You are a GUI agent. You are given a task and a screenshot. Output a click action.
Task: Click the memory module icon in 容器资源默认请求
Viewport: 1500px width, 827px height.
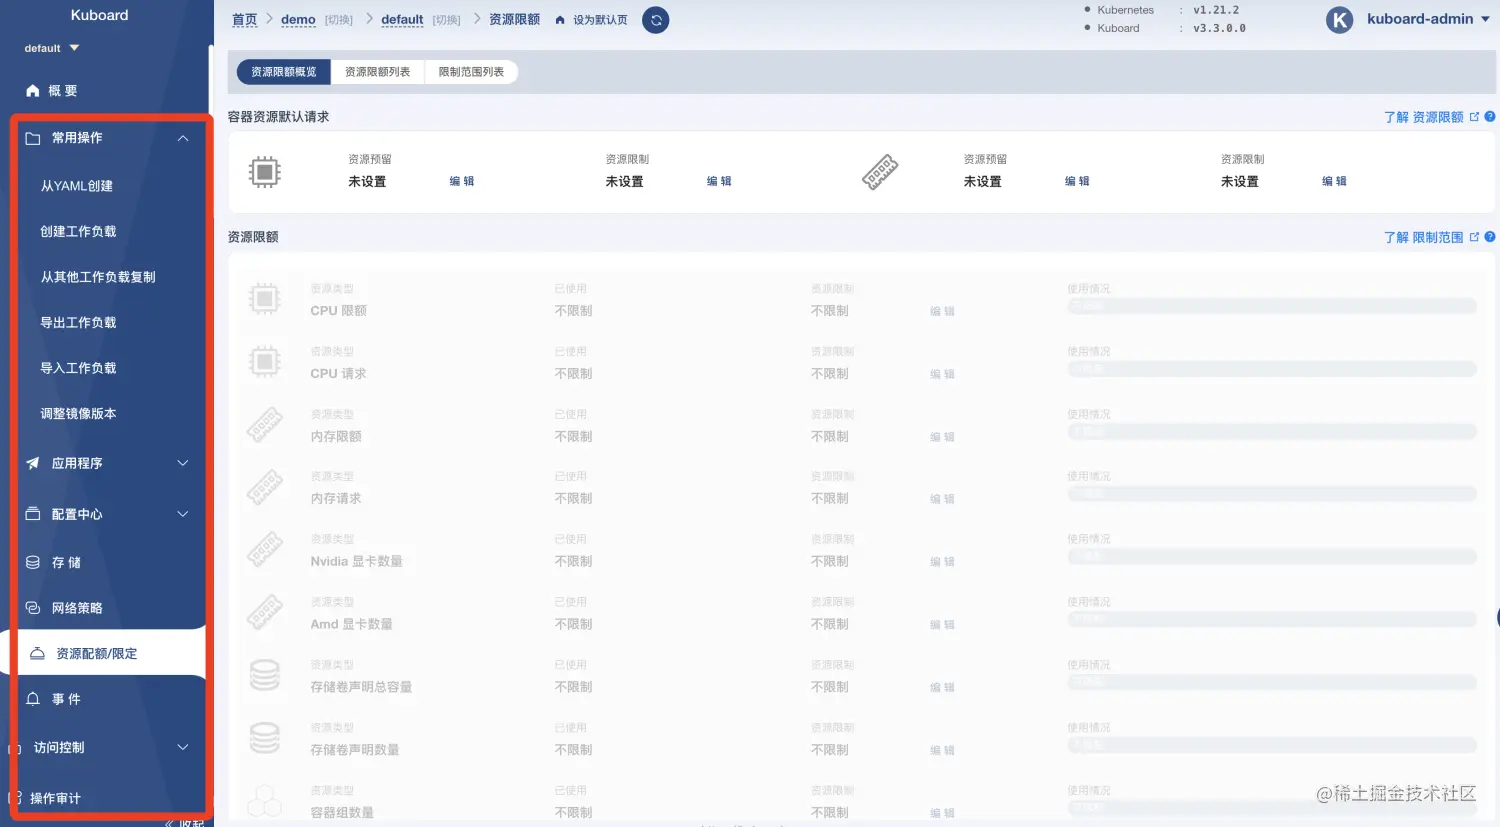[880, 172]
